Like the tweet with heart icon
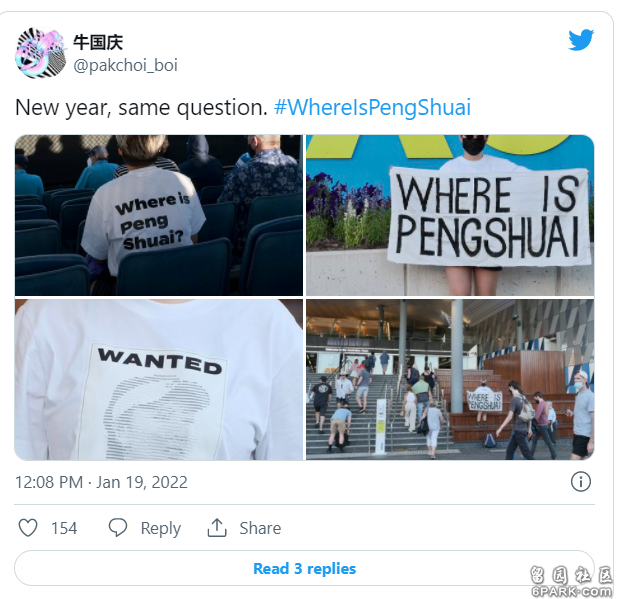The image size is (618, 599). (x=28, y=527)
